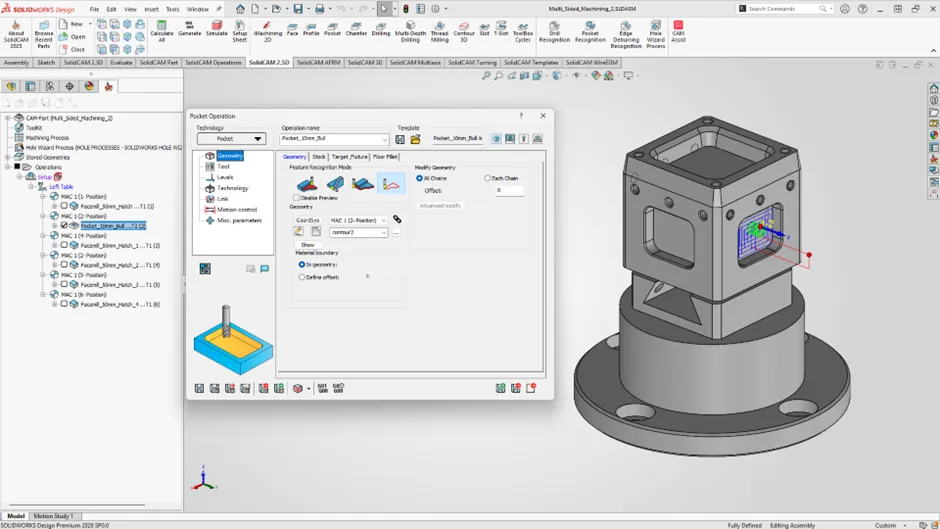Select the All Chains radio button

point(419,178)
